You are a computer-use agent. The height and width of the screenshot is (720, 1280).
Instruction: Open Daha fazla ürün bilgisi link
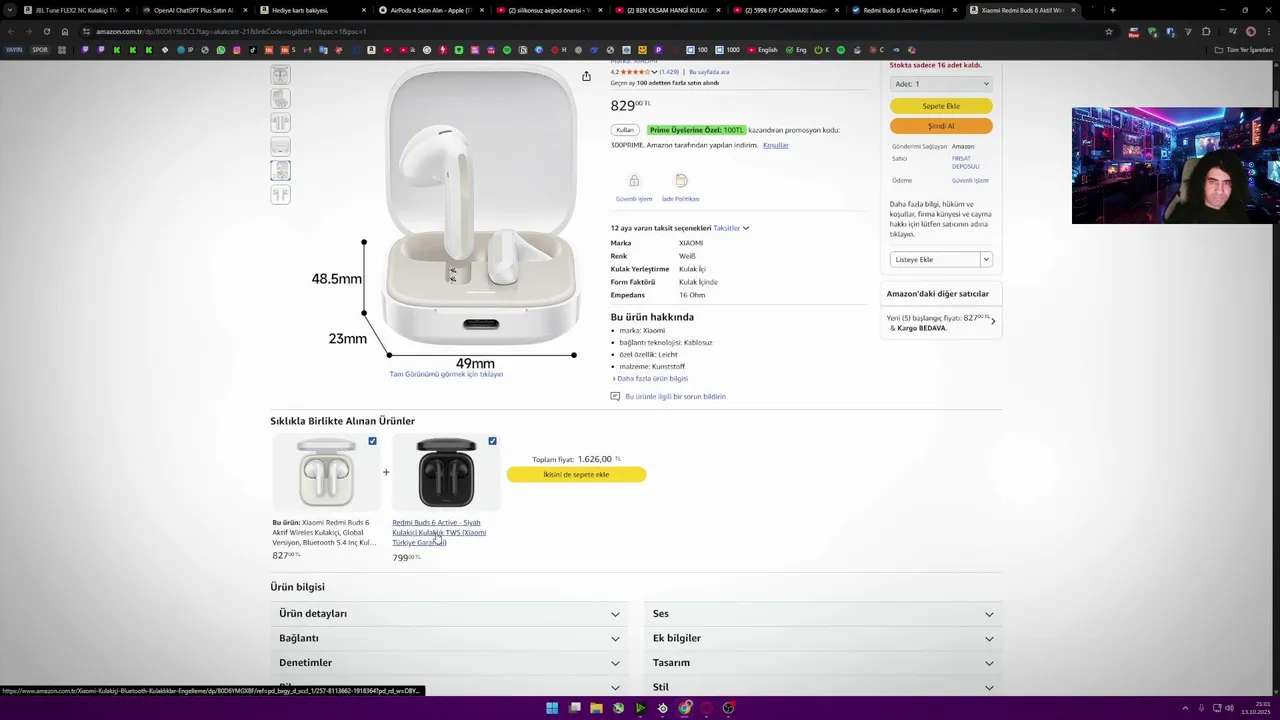652,379
